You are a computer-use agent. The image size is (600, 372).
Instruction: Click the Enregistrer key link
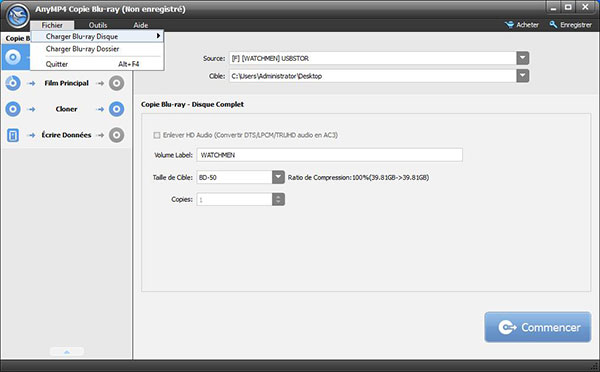[x=571, y=25]
